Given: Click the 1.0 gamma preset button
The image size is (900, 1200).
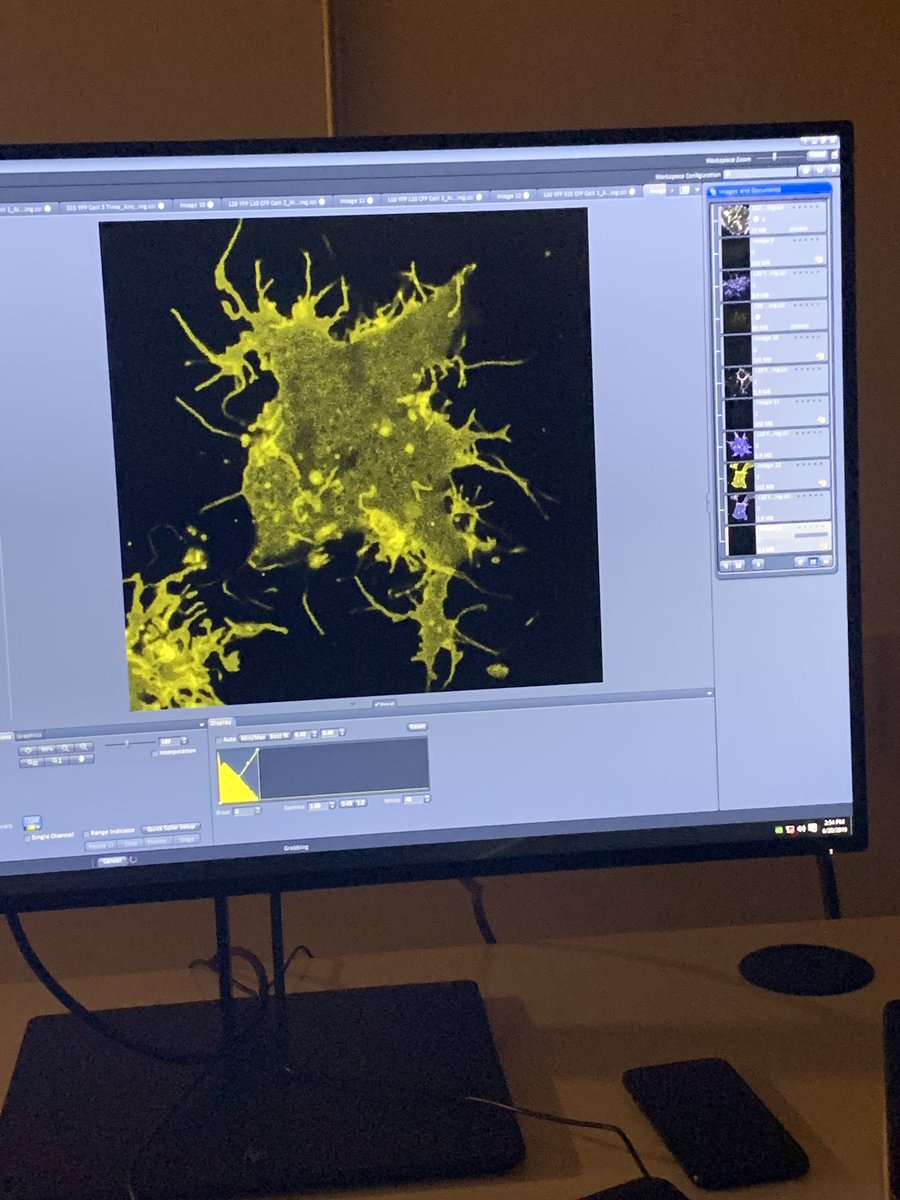Looking at the screenshot, I should click(361, 802).
